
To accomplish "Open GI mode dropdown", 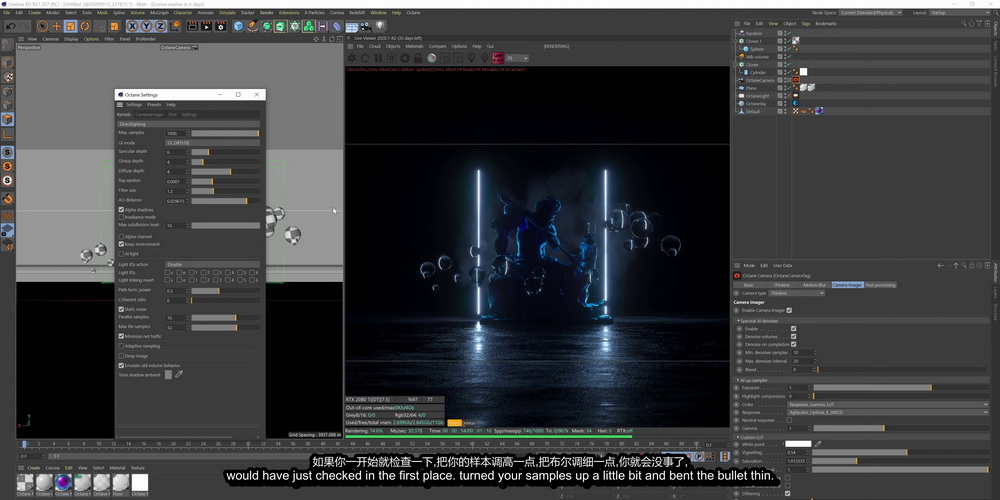I will click(x=212, y=143).
